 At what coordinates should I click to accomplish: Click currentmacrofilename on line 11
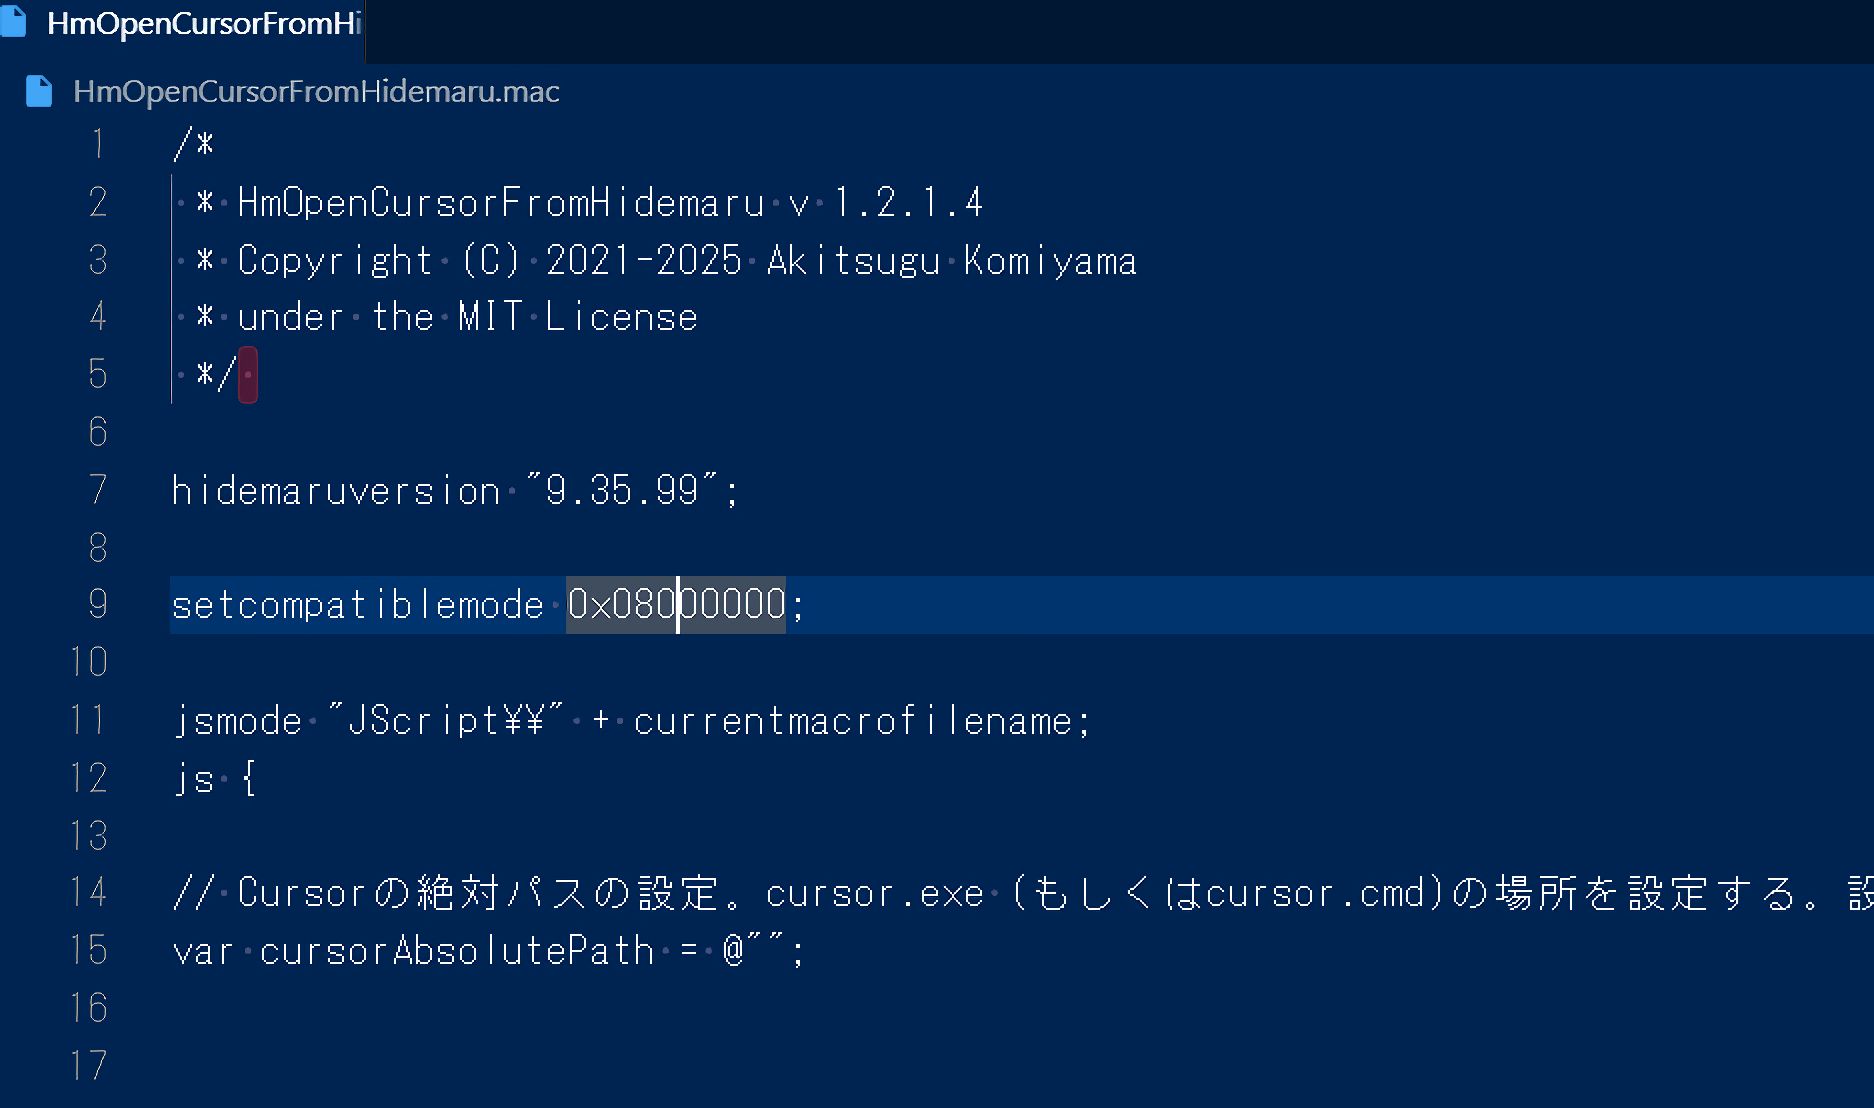point(852,721)
